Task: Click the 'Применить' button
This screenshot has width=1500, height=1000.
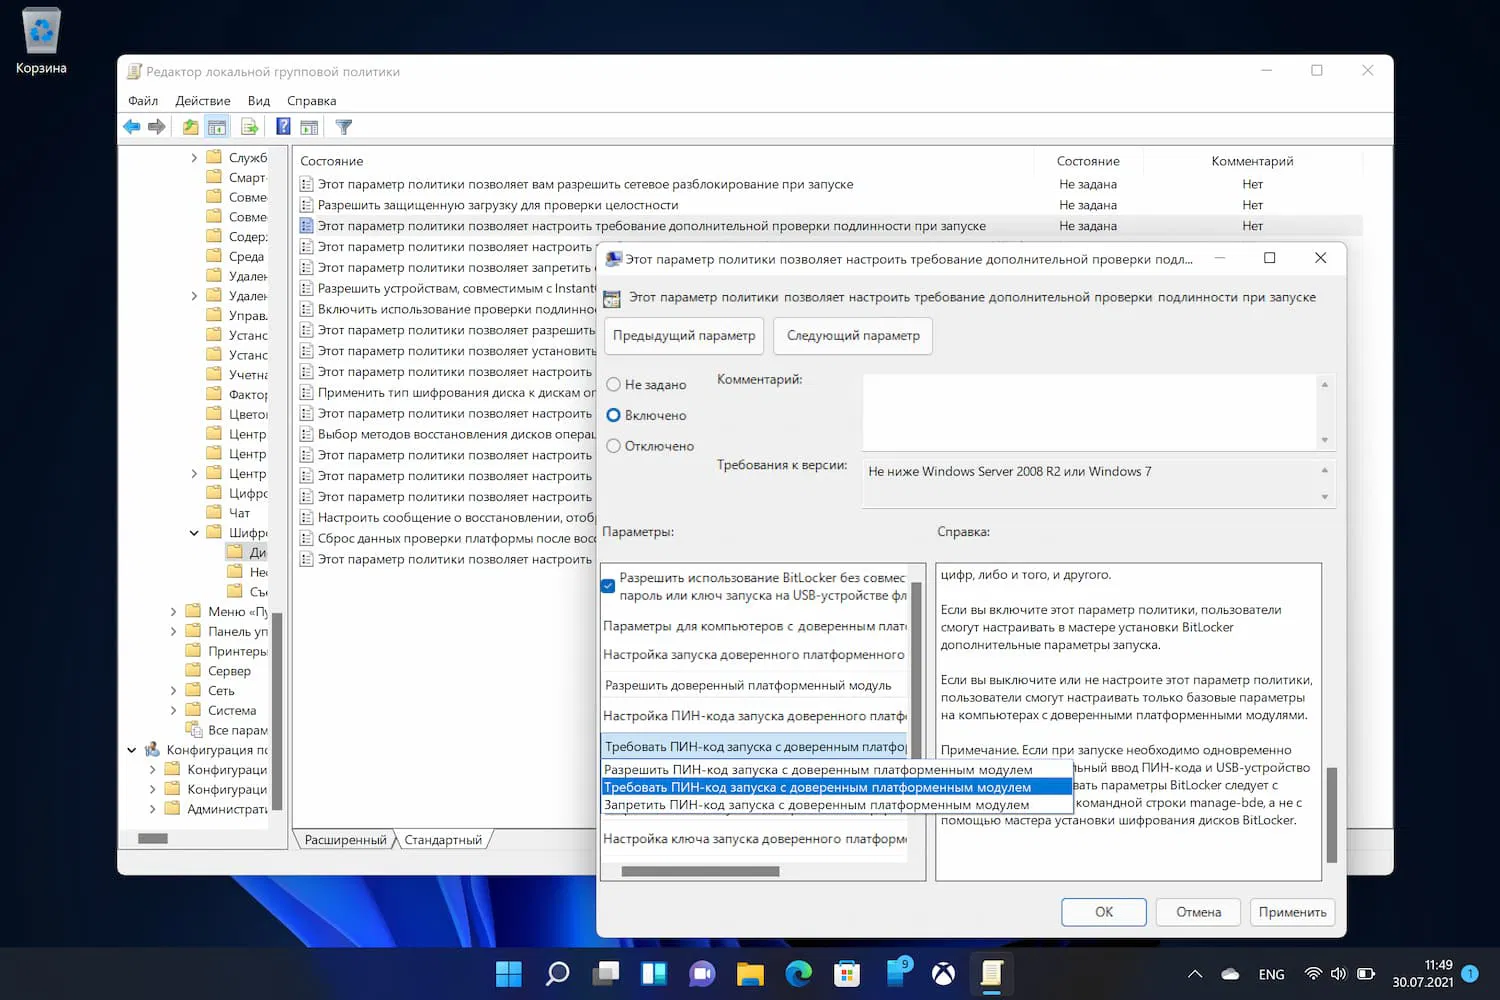Action: pos(1292,912)
